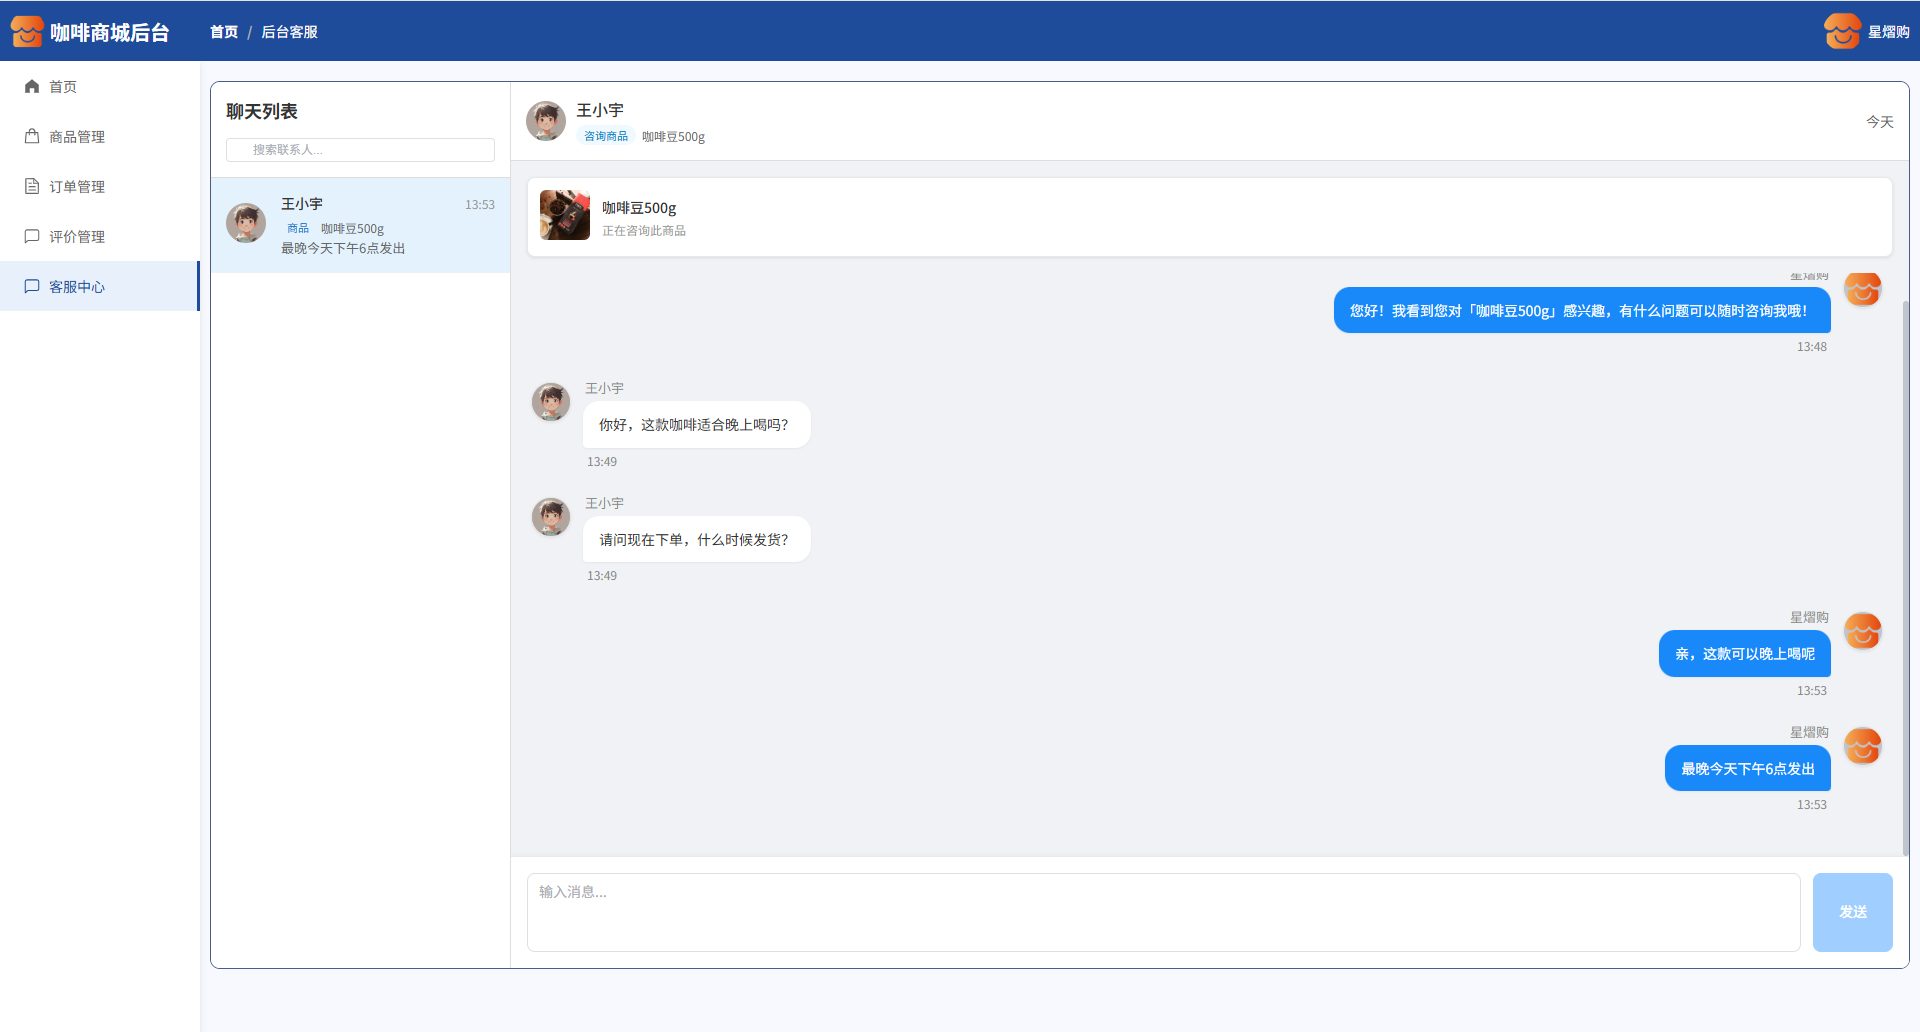Go to 评价管理 menu item
1920x1032 pixels.
(77, 237)
